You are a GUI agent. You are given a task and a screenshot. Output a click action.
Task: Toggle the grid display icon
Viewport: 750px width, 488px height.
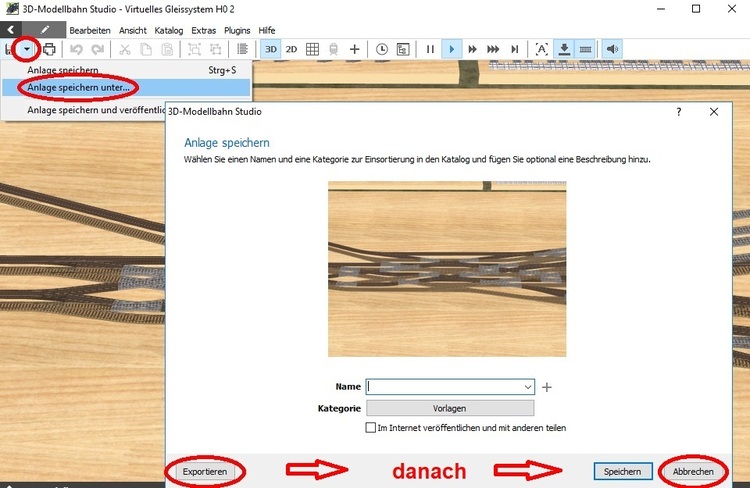pyautogui.click(x=312, y=49)
